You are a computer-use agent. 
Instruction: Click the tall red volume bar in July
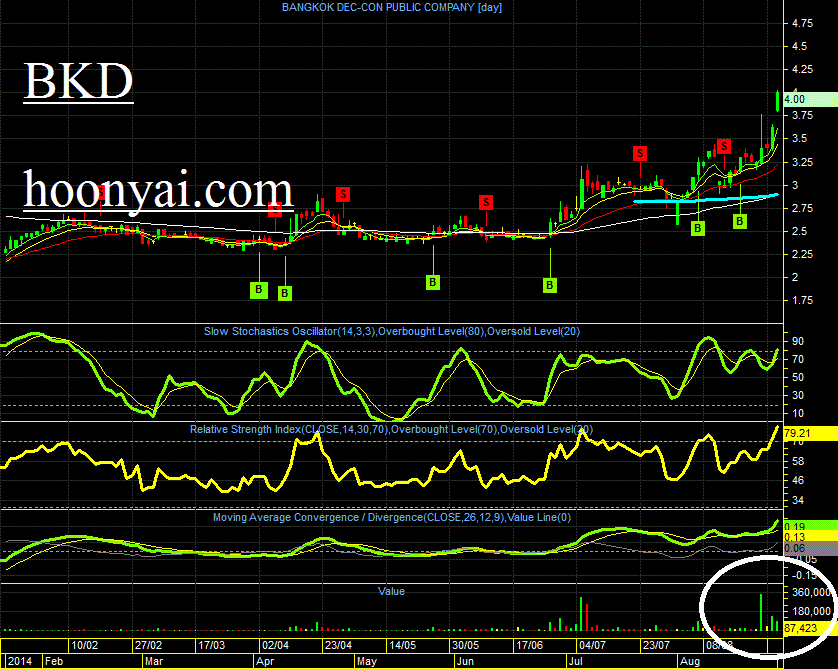[x=587, y=618]
